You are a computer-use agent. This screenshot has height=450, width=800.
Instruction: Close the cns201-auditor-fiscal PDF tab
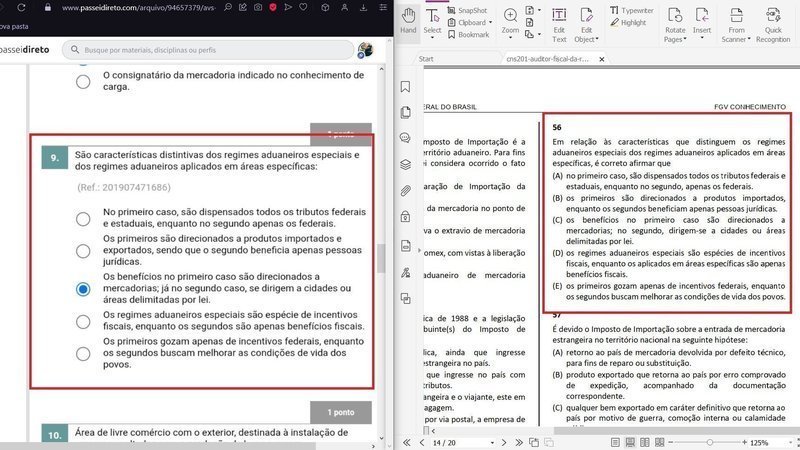[599, 59]
